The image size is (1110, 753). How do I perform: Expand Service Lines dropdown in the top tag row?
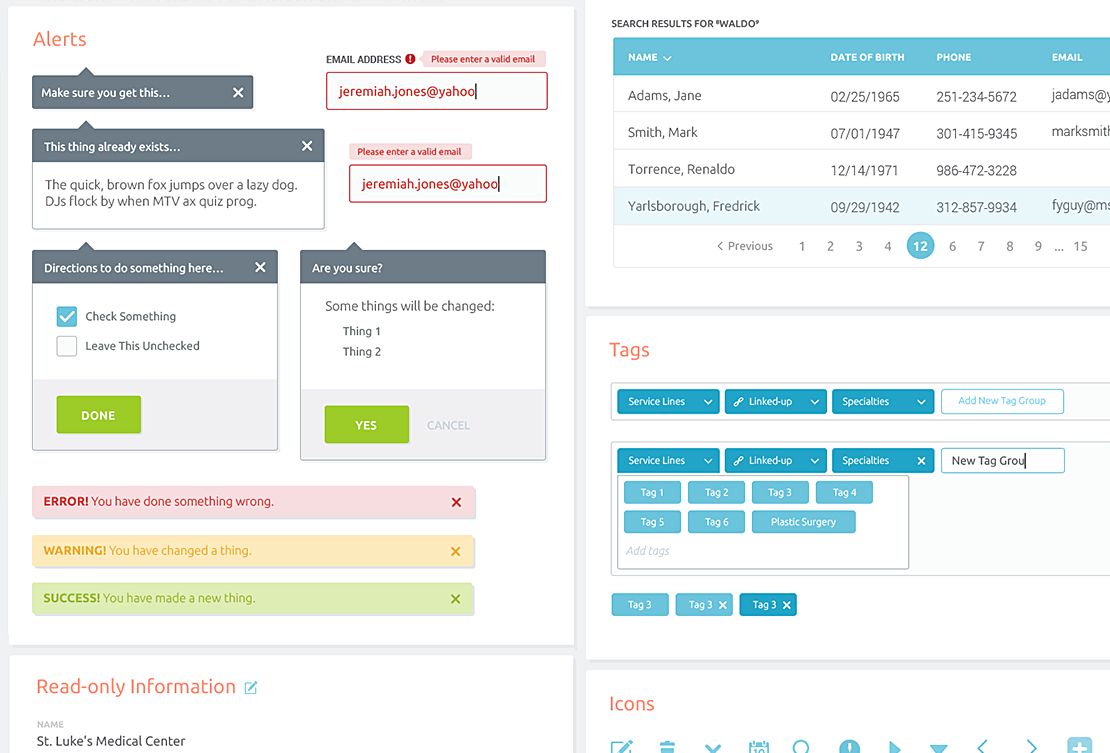(x=708, y=402)
